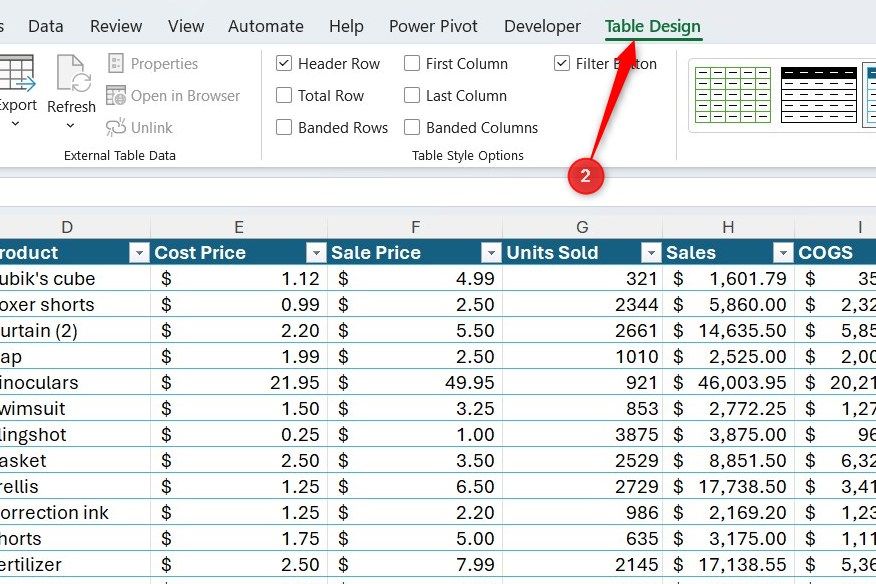Select column G header
The width and height of the screenshot is (876, 584).
coord(582,227)
